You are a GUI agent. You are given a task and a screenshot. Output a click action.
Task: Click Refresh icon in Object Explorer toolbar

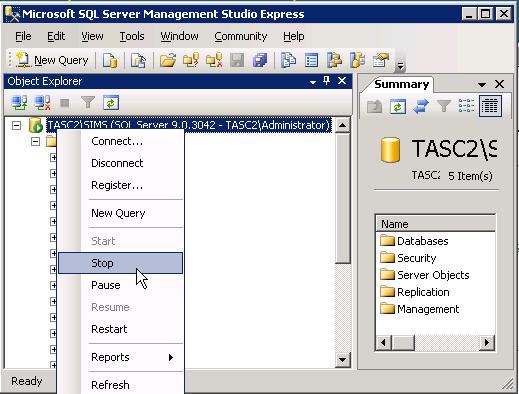111,103
